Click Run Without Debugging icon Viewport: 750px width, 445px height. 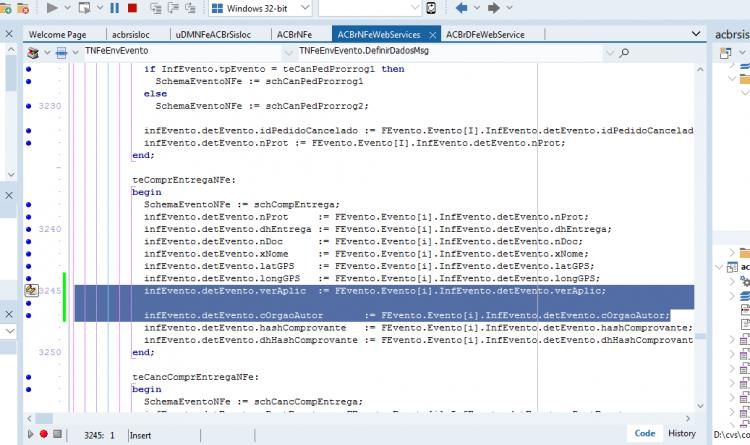[x=84, y=8]
